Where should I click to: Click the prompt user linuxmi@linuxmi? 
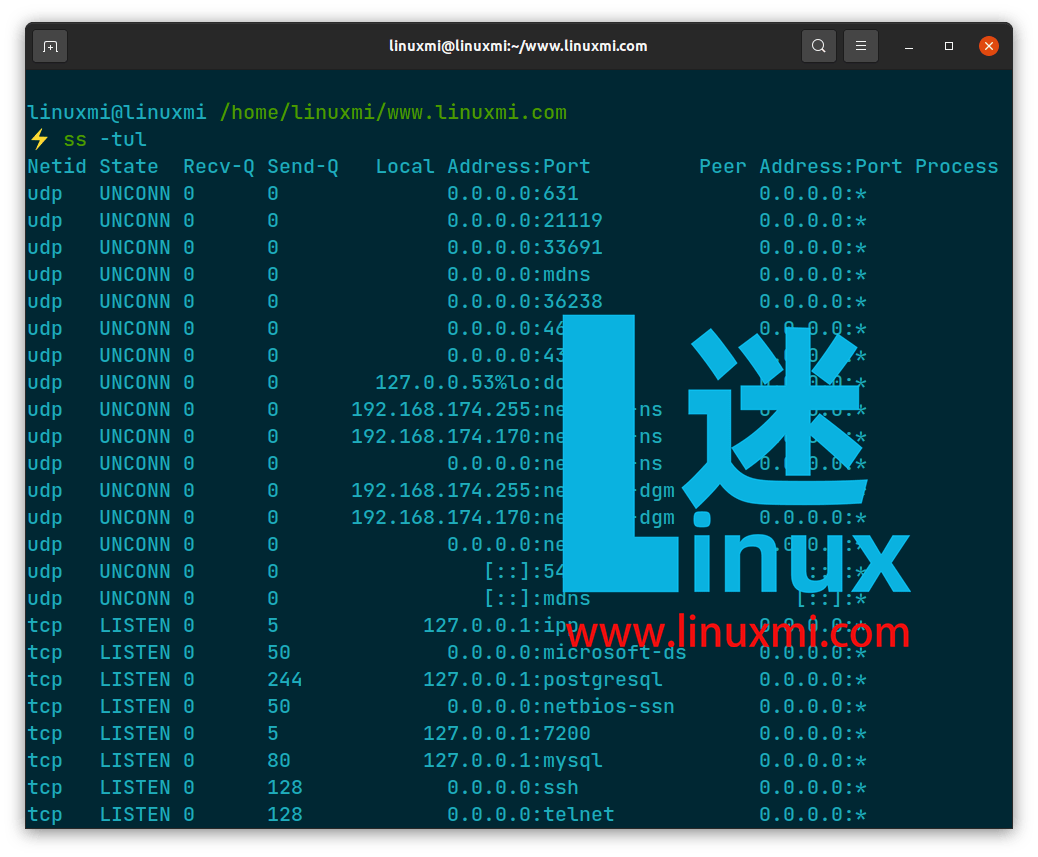tap(117, 113)
